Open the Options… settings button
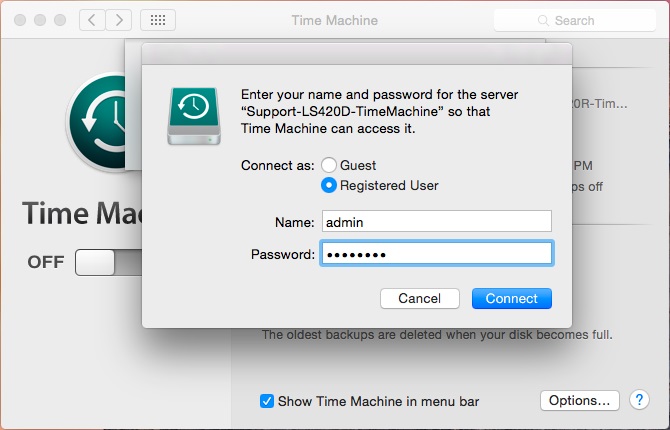This screenshot has height=430, width=670. (x=579, y=401)
